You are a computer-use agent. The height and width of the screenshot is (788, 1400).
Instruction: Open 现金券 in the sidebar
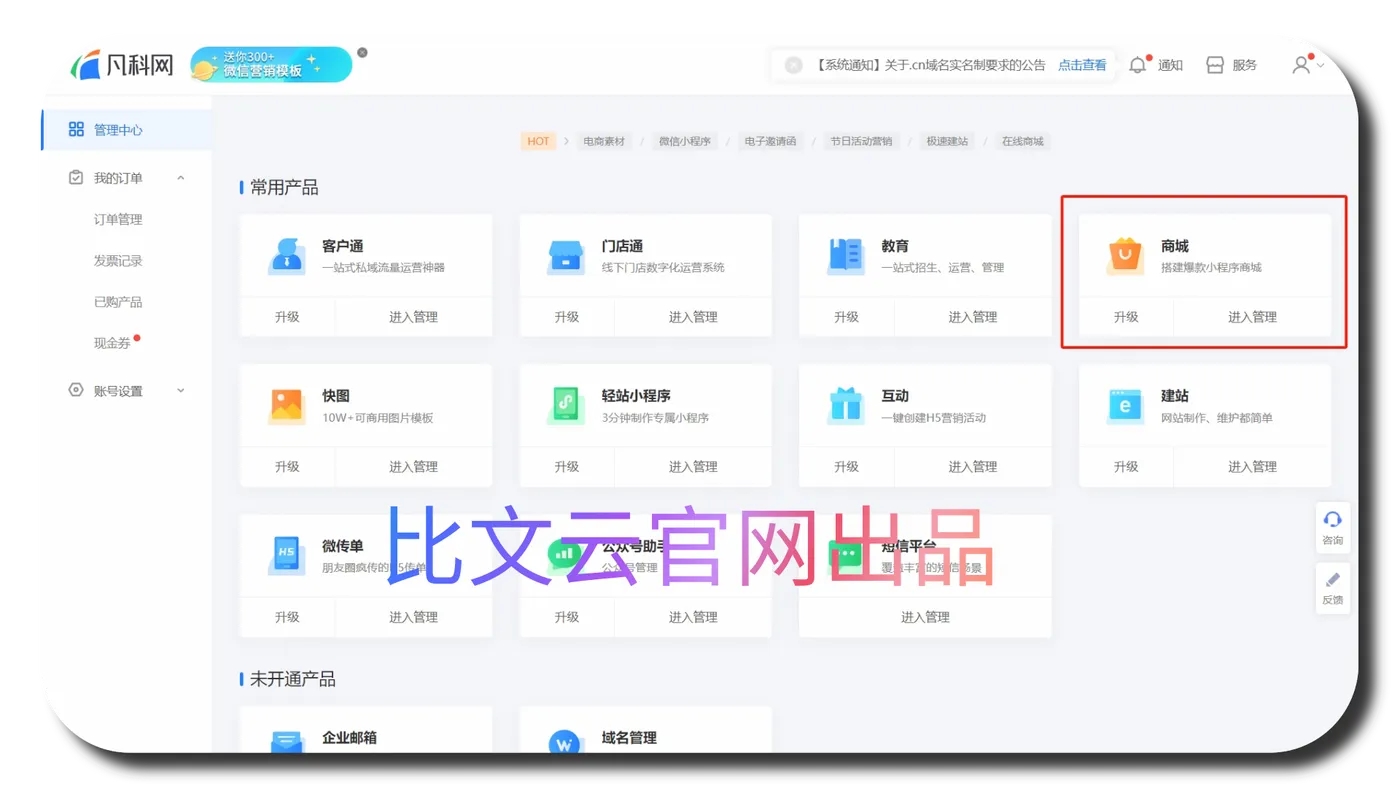point(112,343)
